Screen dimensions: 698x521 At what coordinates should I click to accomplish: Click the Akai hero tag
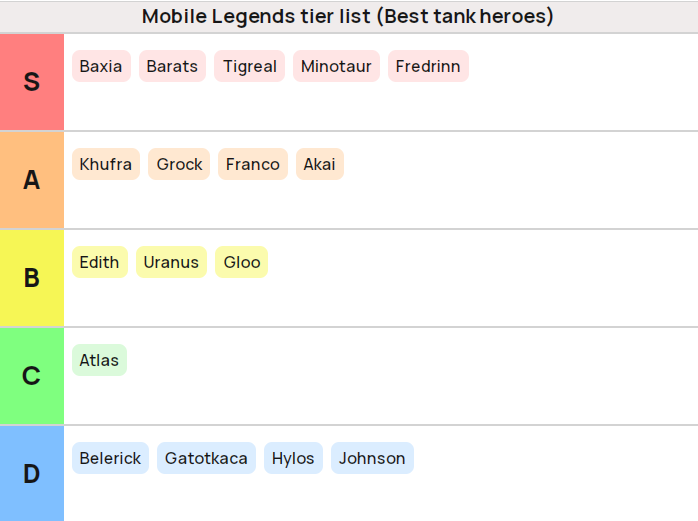(320, 164)
